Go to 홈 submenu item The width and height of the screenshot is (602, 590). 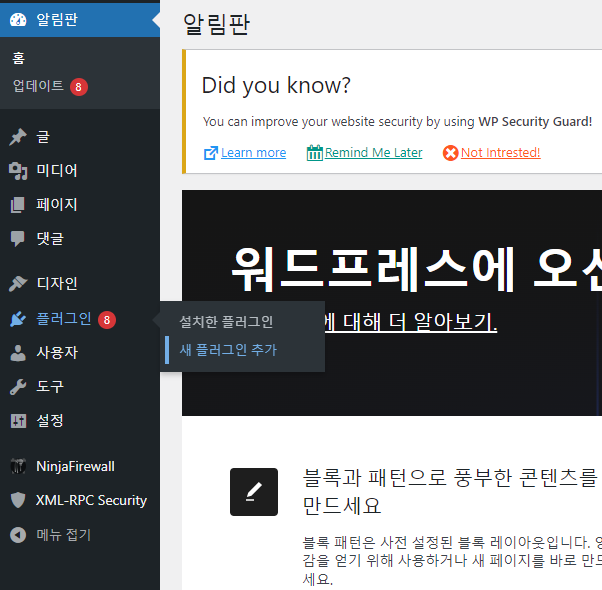coord(19,58)
